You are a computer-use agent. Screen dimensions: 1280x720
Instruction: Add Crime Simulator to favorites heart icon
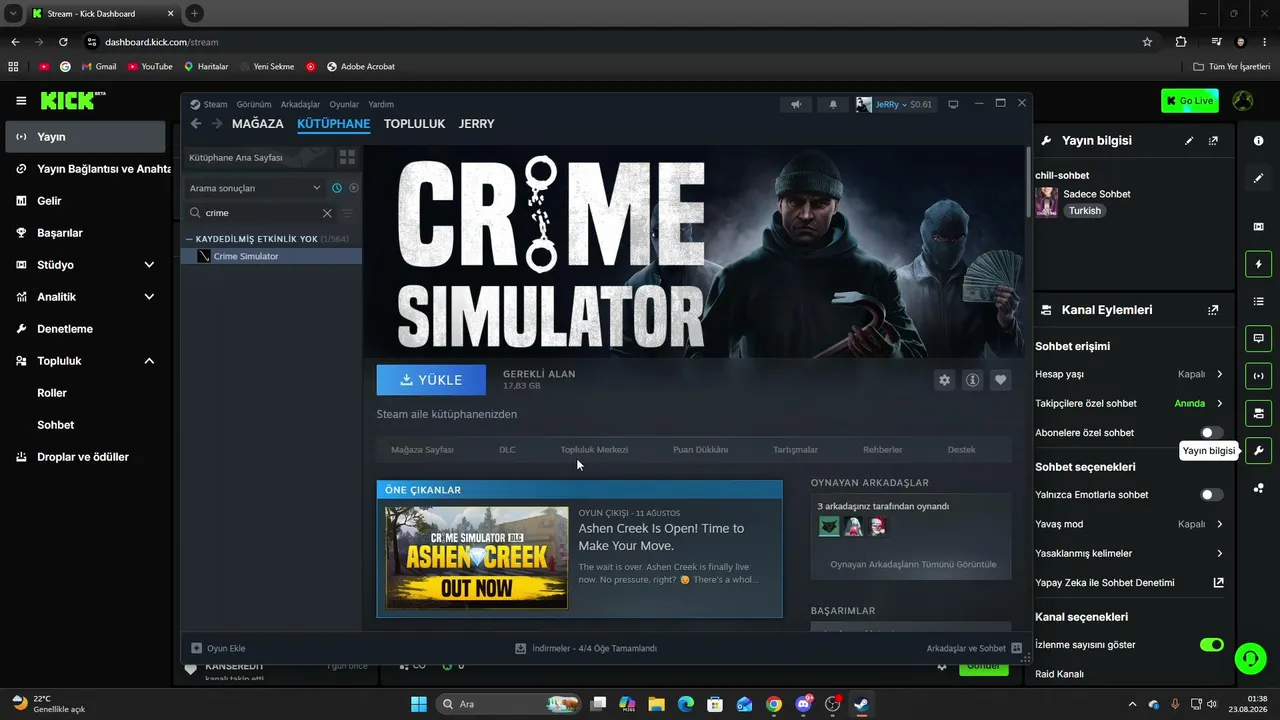tap(1000, 380)
